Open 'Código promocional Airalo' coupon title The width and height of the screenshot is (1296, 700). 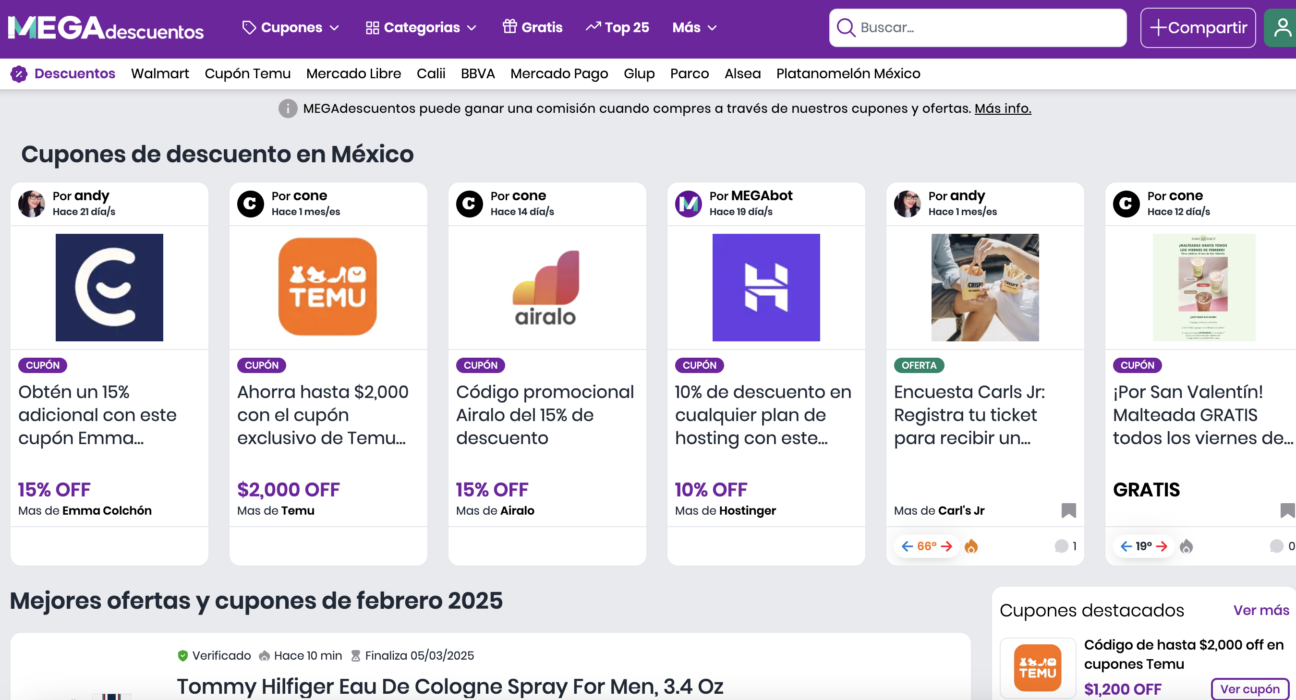545,415
